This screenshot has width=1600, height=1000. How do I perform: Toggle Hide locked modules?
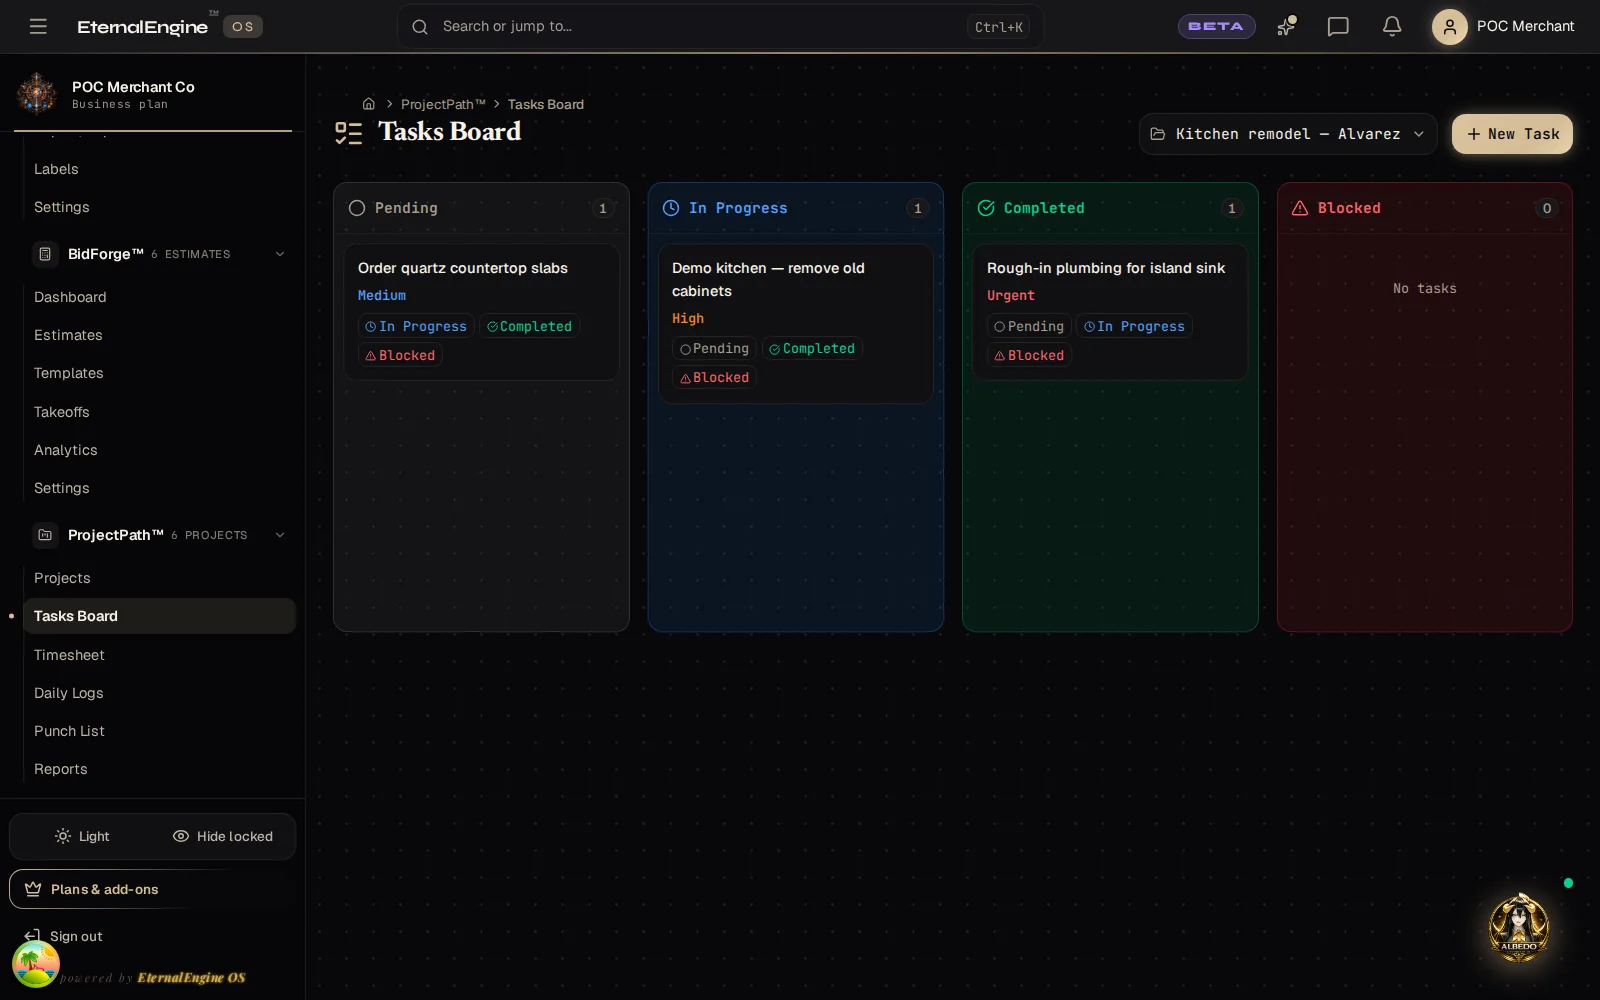tap(223, 836)
